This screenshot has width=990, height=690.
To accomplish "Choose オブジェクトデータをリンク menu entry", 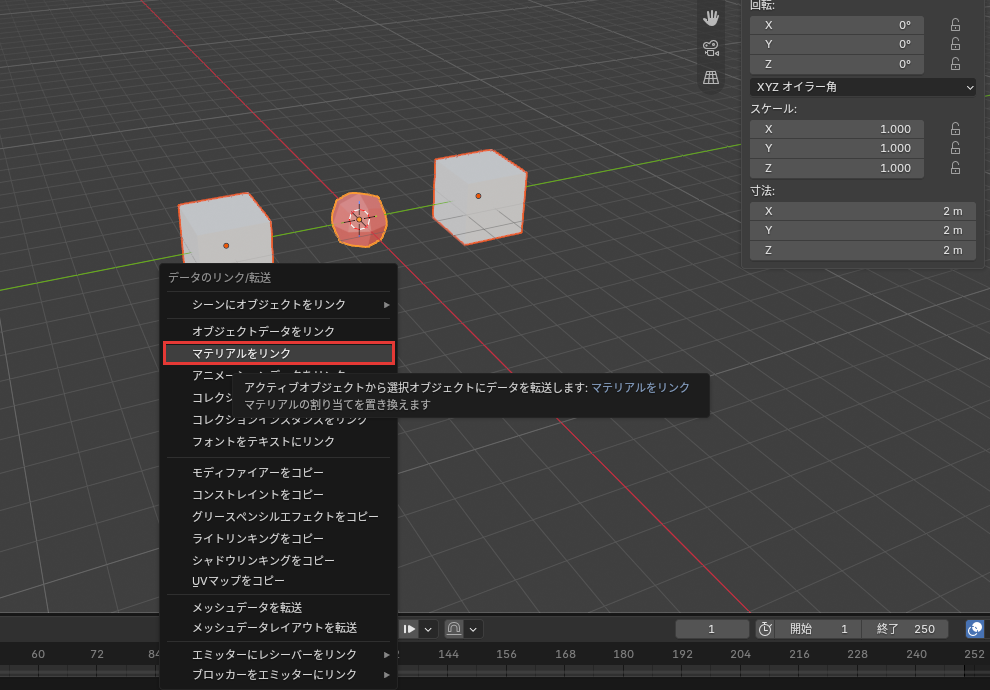I will pos(278,331).
